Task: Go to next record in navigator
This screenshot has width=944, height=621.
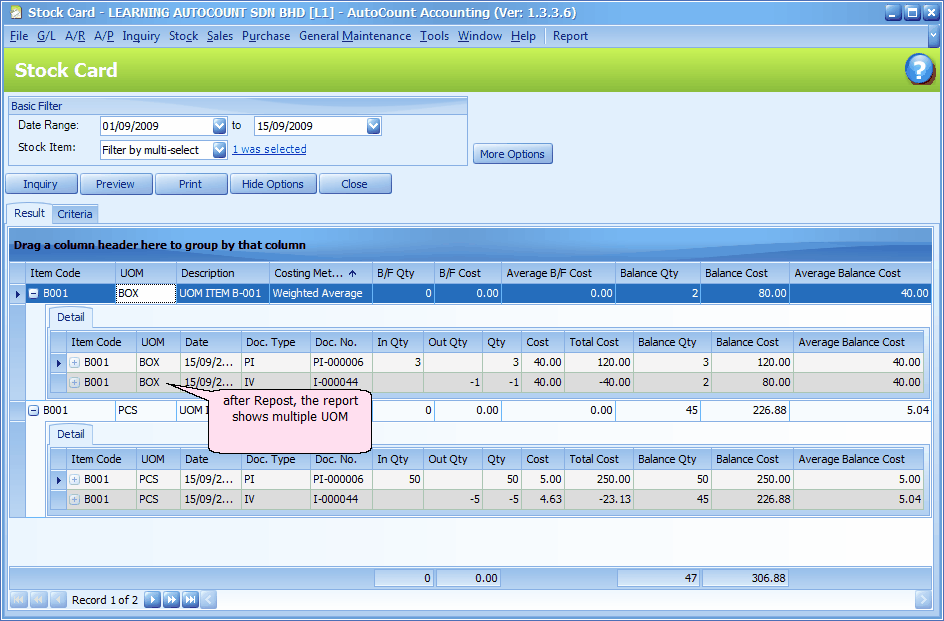Action: 152,600
